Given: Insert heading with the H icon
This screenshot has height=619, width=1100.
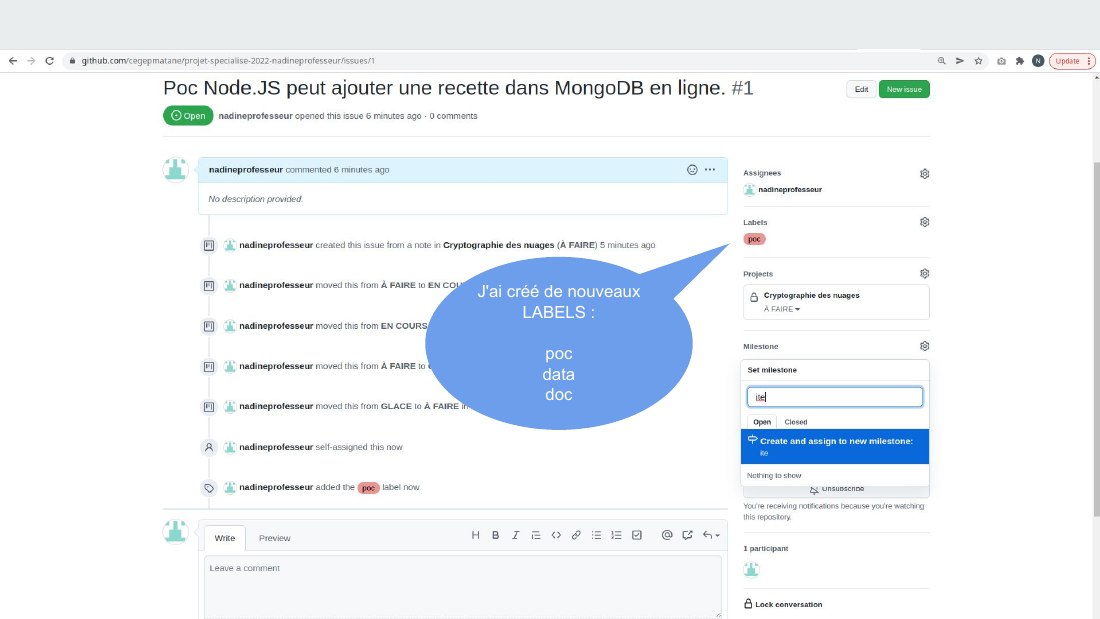Looking at the screenshot, I should 475,535.
